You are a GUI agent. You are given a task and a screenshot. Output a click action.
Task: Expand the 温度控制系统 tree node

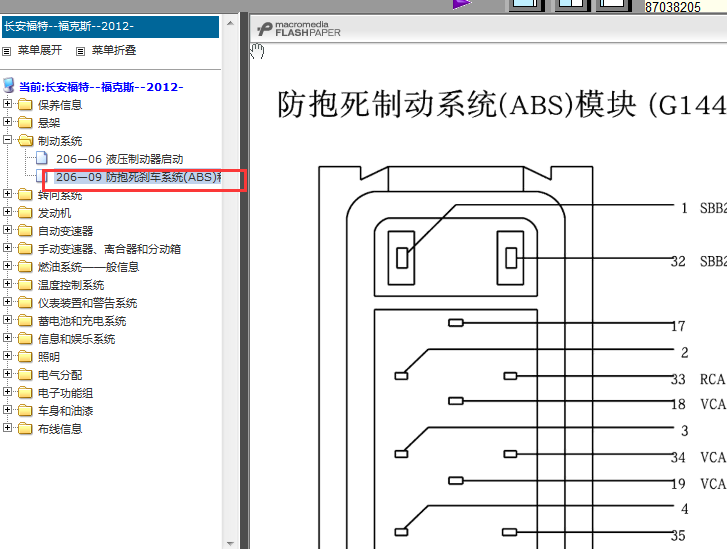pos(7,283)
